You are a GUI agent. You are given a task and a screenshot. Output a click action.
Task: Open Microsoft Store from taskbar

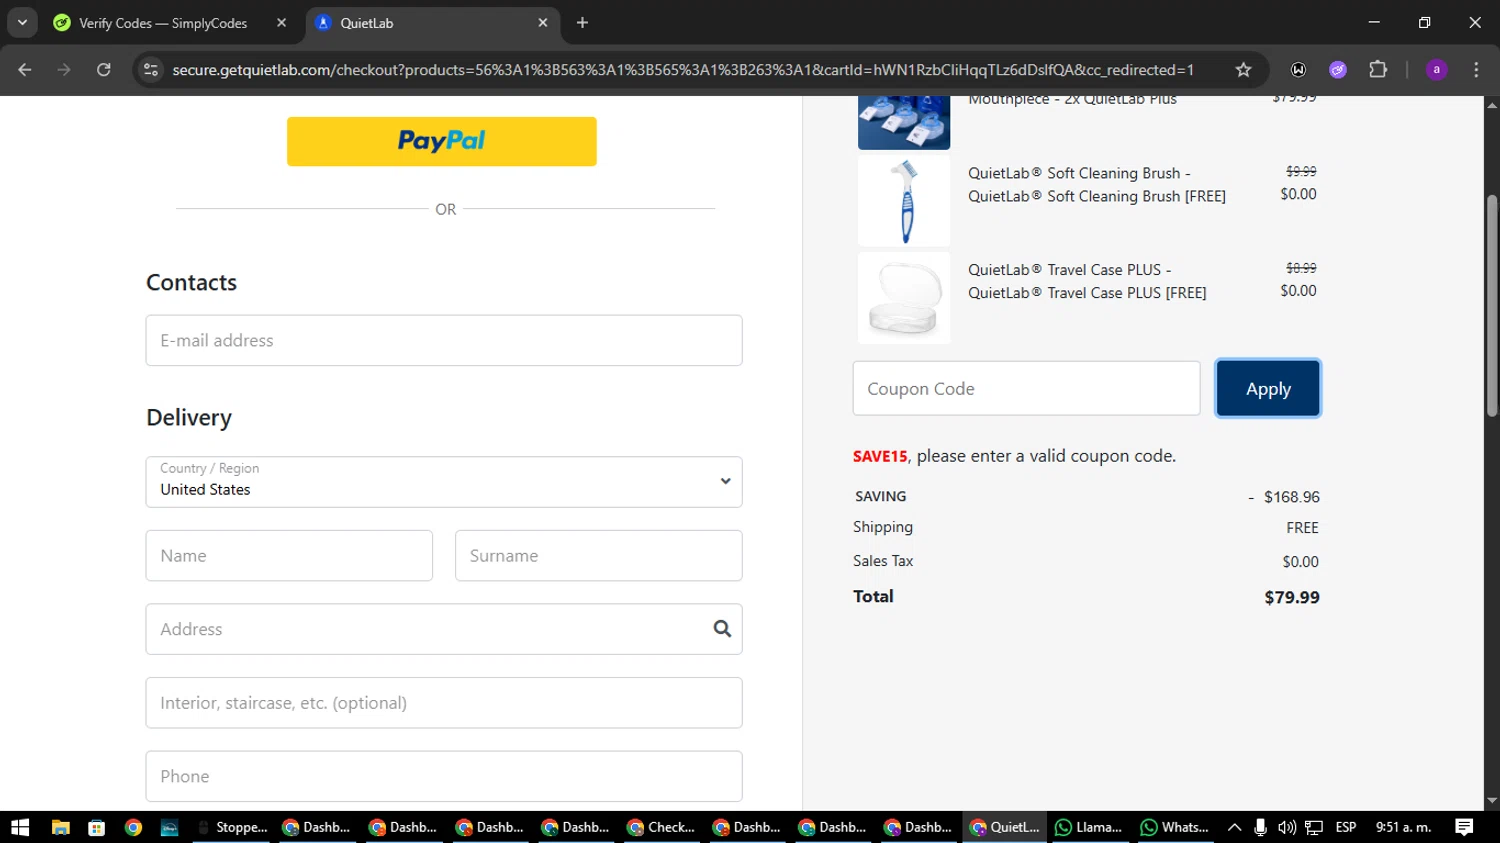point(97,827)
